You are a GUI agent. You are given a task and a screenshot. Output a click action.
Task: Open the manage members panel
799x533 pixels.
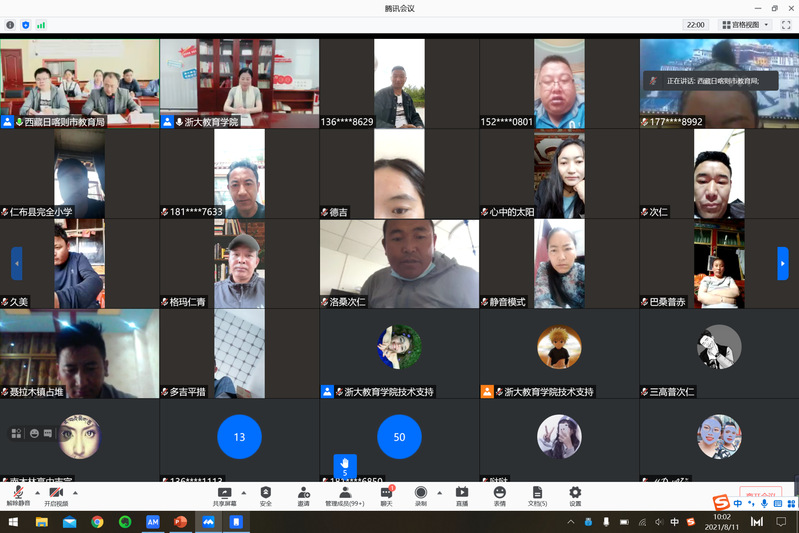tap(345, 493)
